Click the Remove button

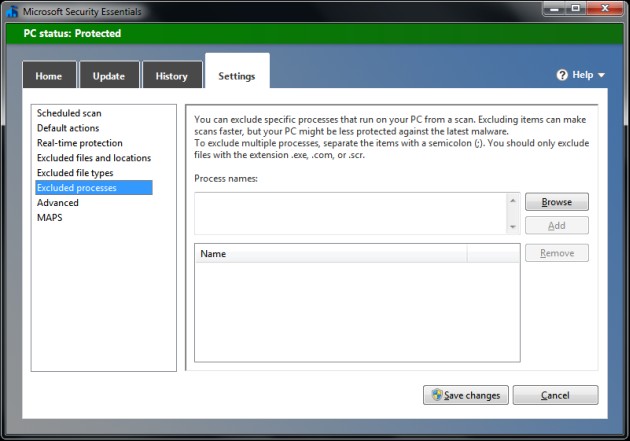pos(556,253)
